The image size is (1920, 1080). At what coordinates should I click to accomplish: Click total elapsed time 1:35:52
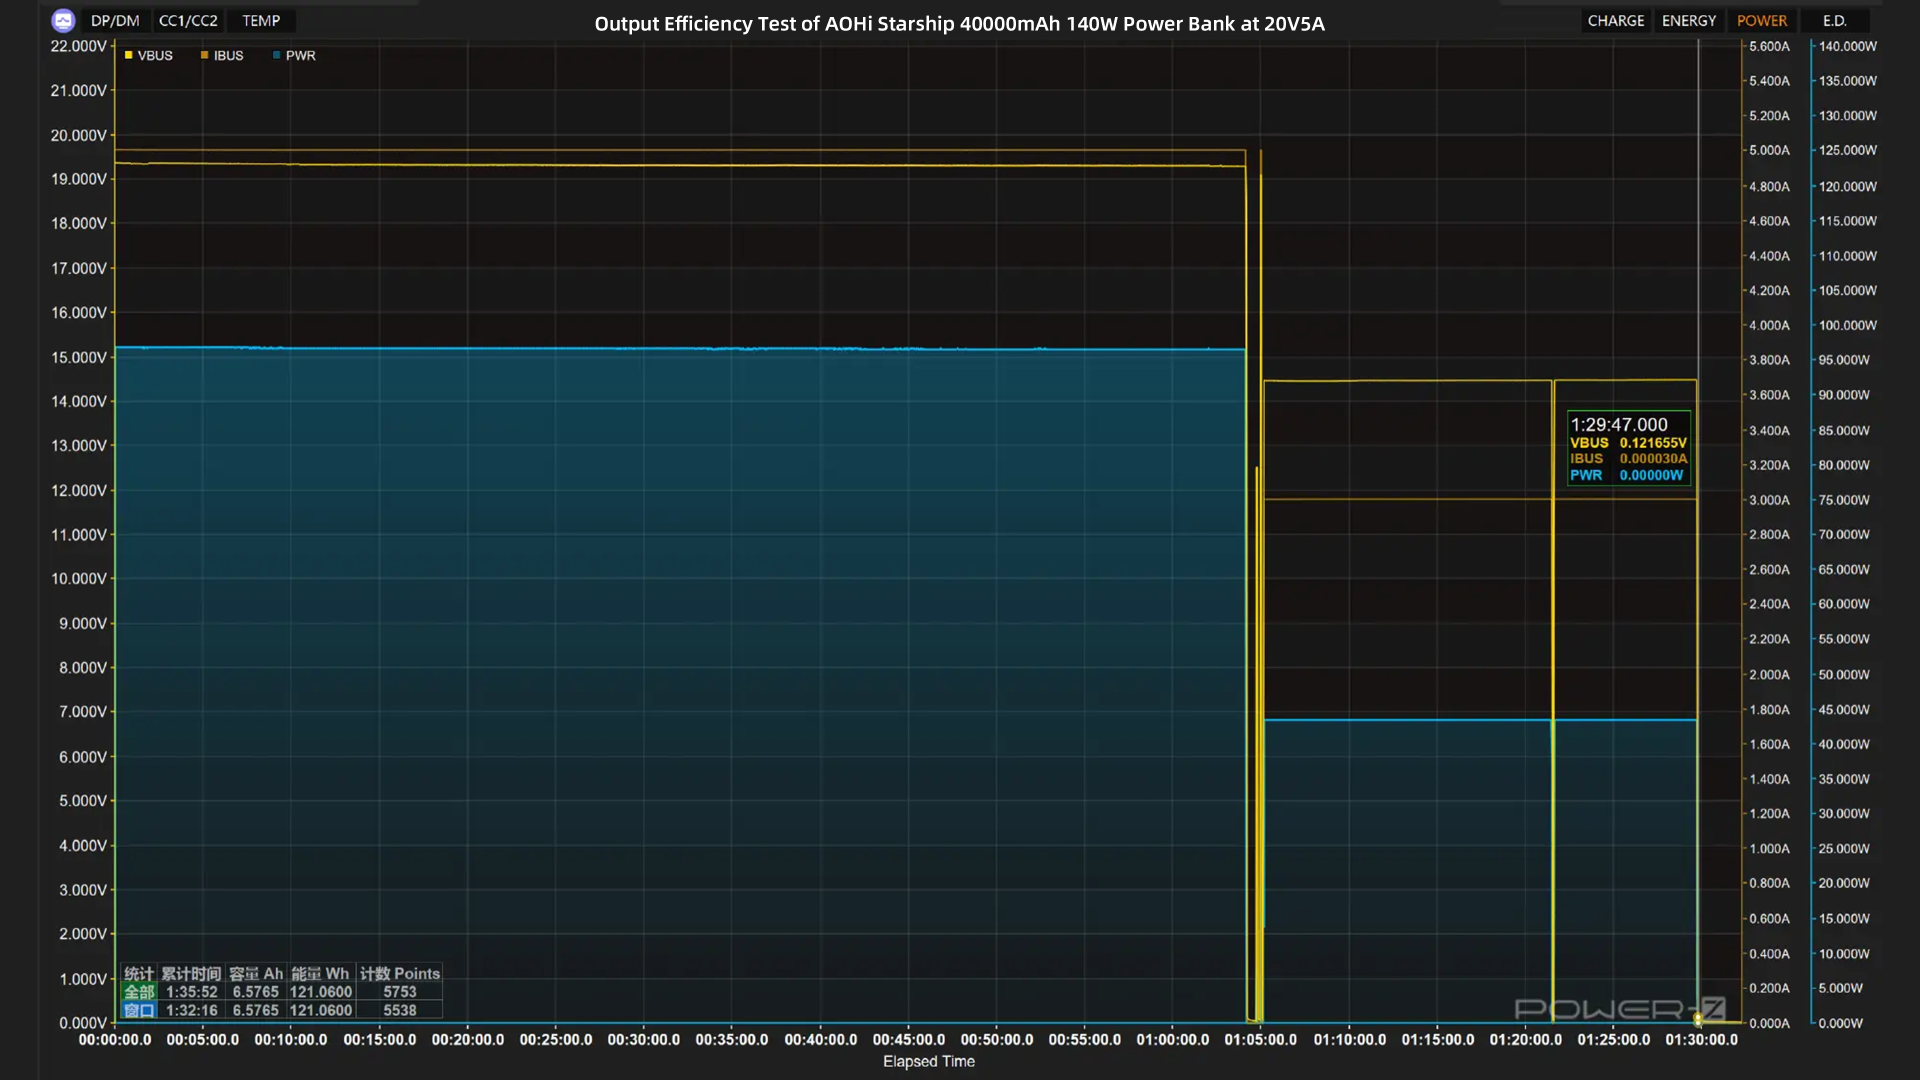pos(192,992)
